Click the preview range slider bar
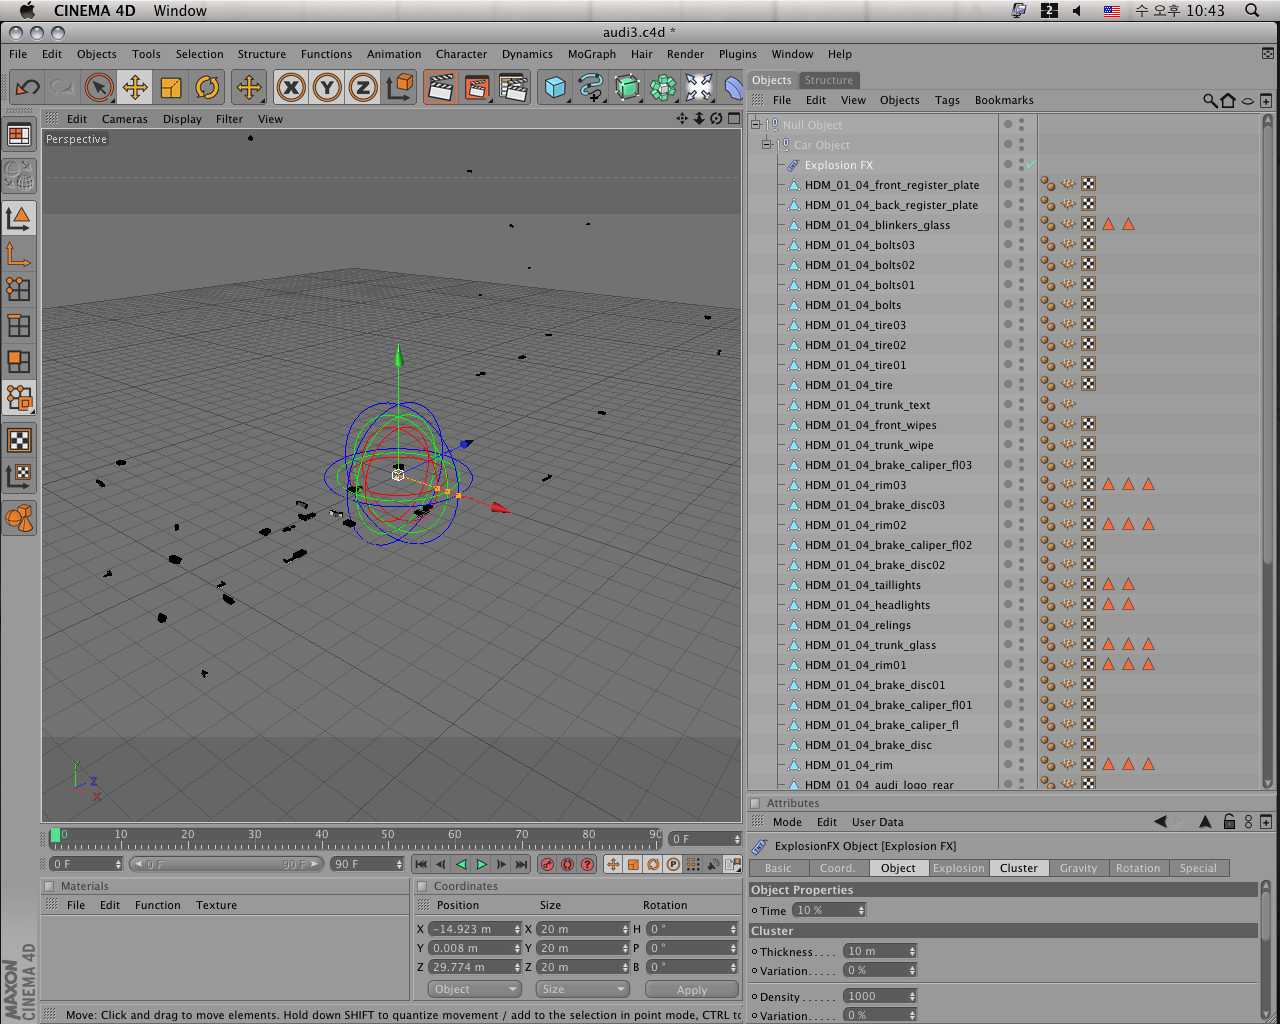The height and width of the screenshot is (1024, 1280). [228, 864]
